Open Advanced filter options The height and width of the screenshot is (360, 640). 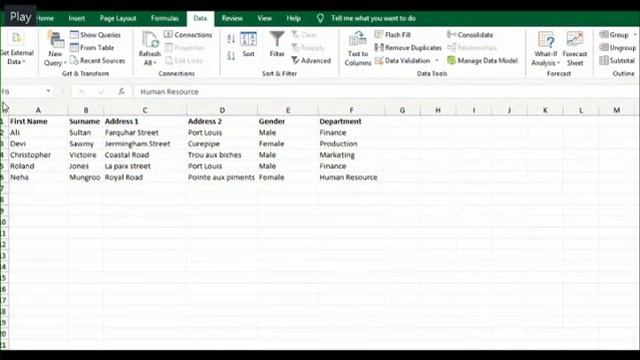click(x=311, y=60)
